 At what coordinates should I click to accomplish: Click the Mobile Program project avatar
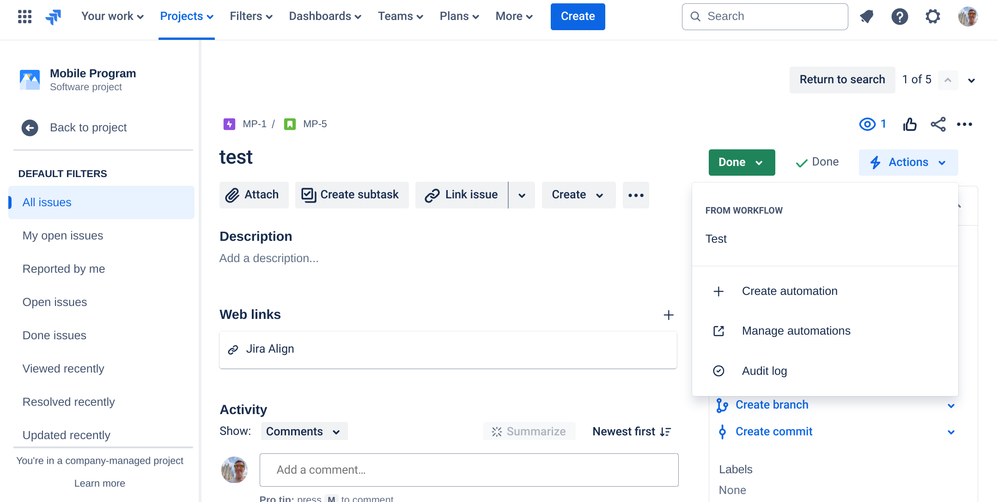pyautogui.click(x=30, y=80)
